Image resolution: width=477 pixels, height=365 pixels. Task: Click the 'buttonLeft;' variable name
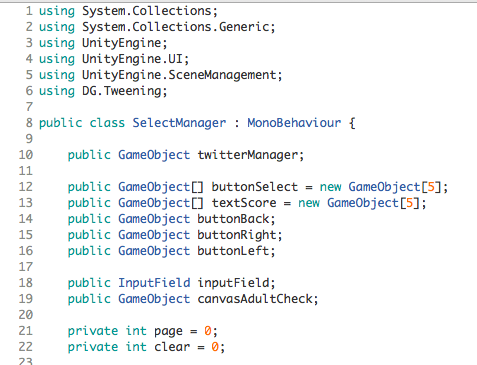click(236, 251)
